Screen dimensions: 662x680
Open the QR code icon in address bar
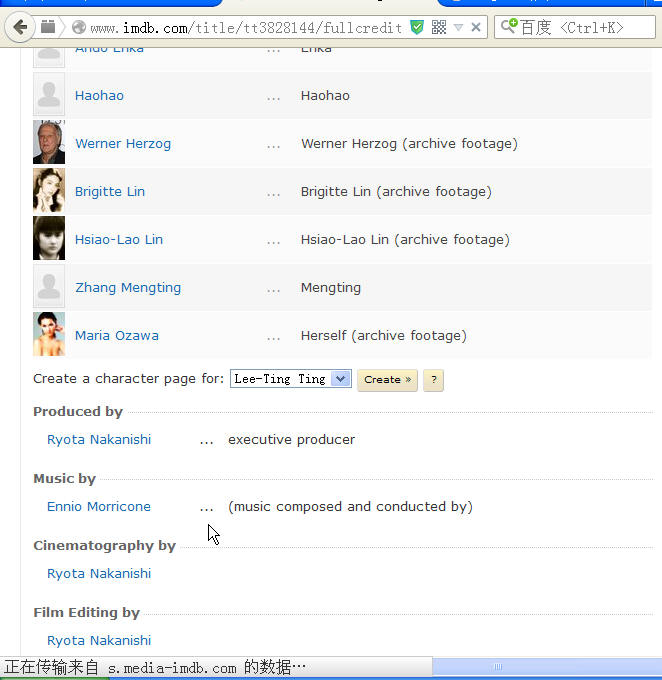439,28
